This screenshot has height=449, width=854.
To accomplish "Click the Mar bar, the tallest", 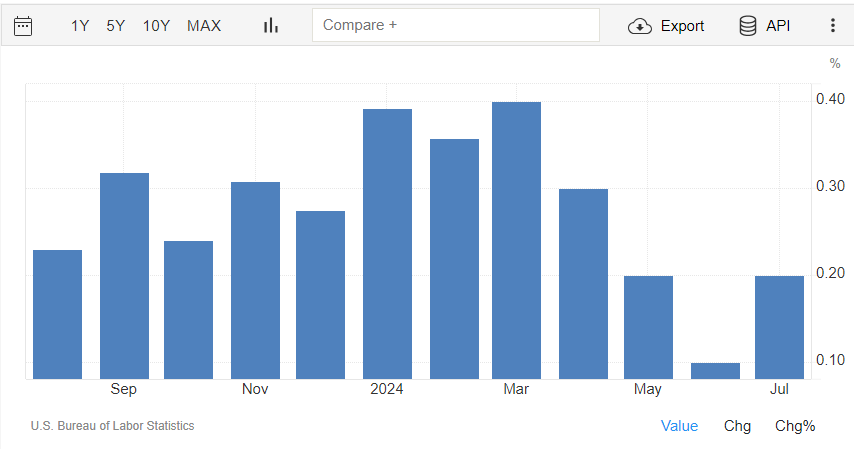I will [516, 240].
